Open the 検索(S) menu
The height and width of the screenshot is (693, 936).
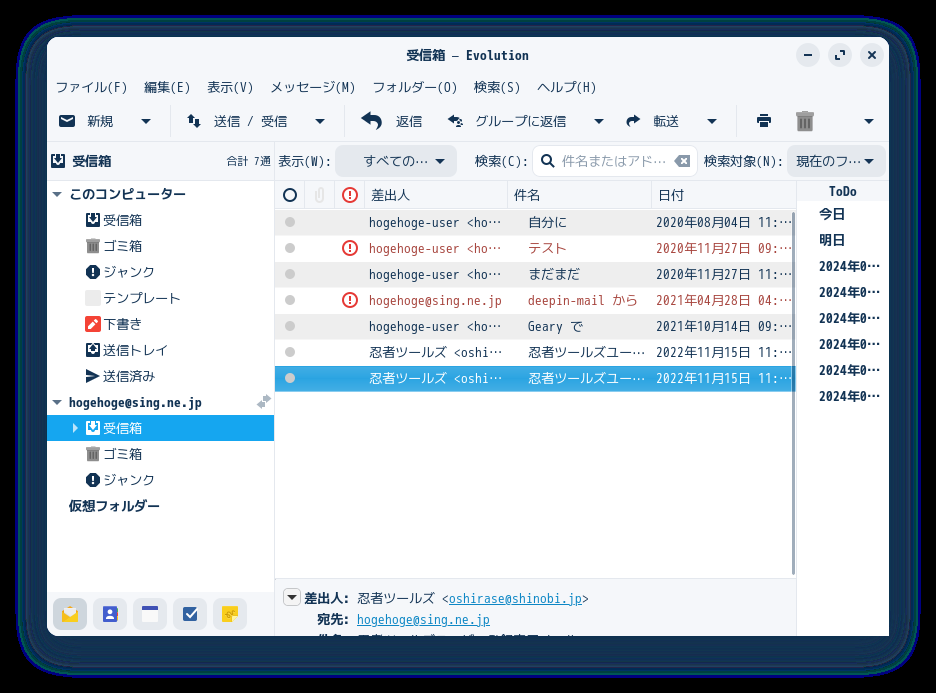497,88
